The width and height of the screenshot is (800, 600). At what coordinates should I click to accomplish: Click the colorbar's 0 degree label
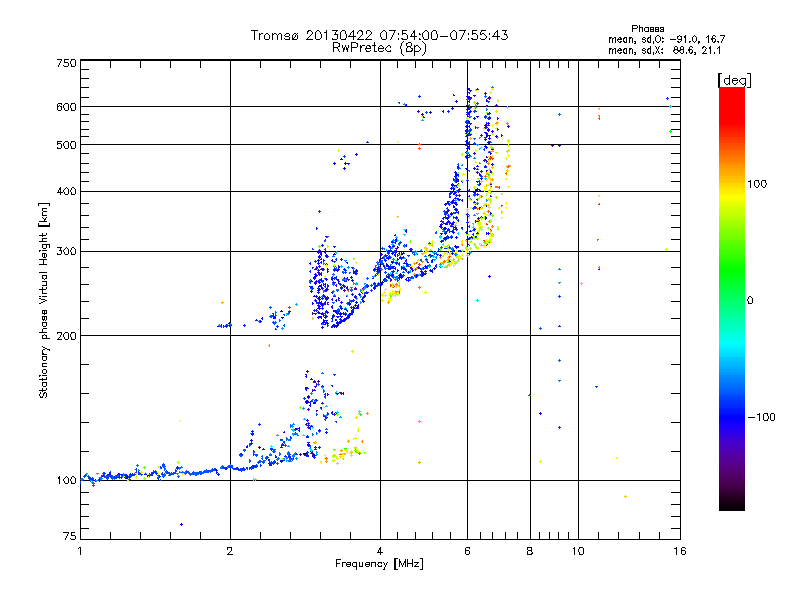click(750, 301)
